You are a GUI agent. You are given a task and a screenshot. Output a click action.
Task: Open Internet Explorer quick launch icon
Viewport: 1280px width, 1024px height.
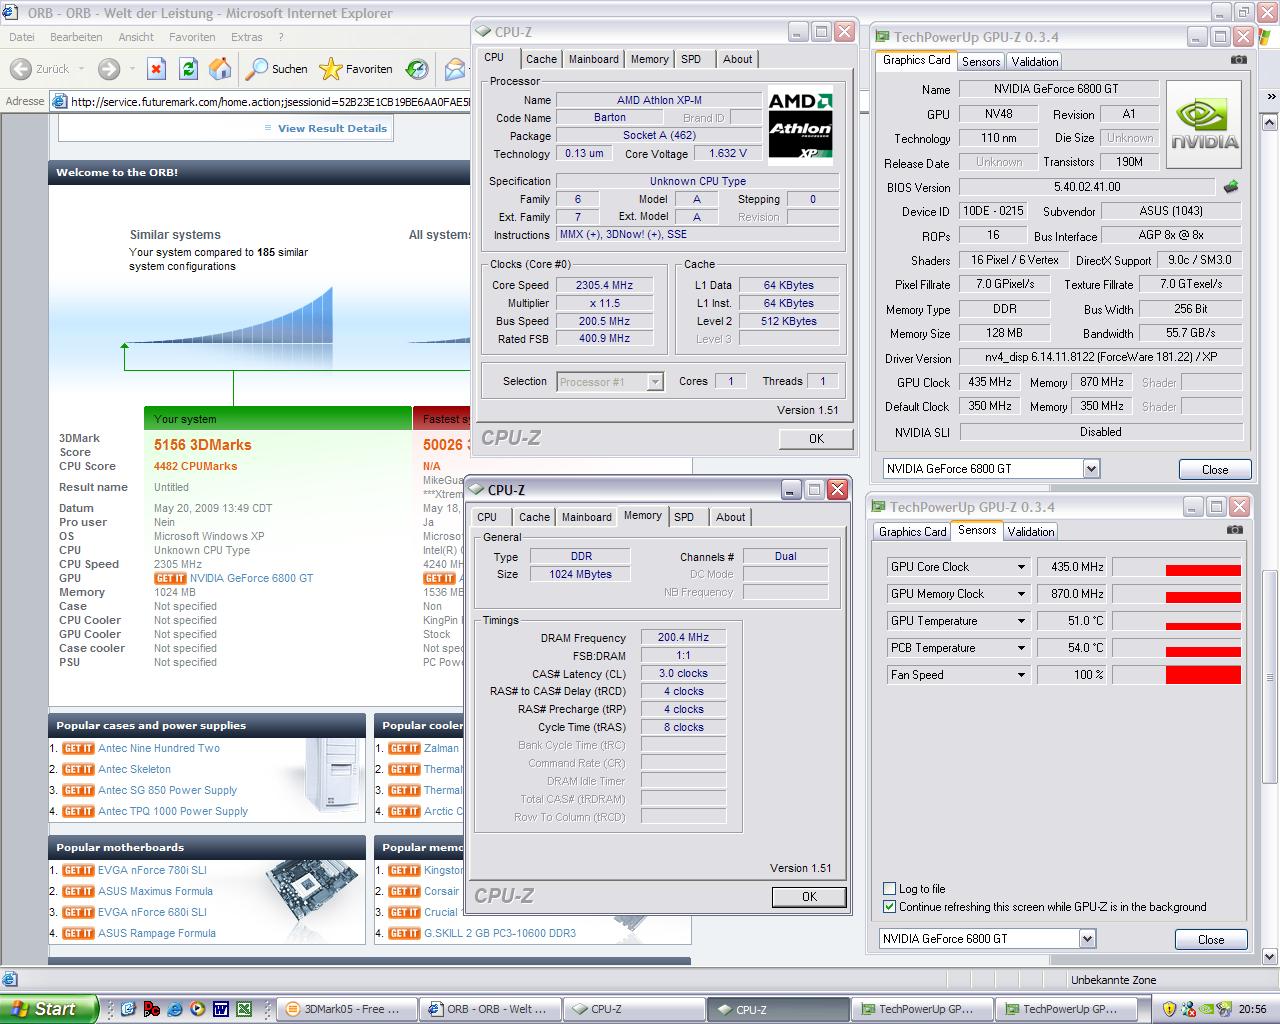175,1009
